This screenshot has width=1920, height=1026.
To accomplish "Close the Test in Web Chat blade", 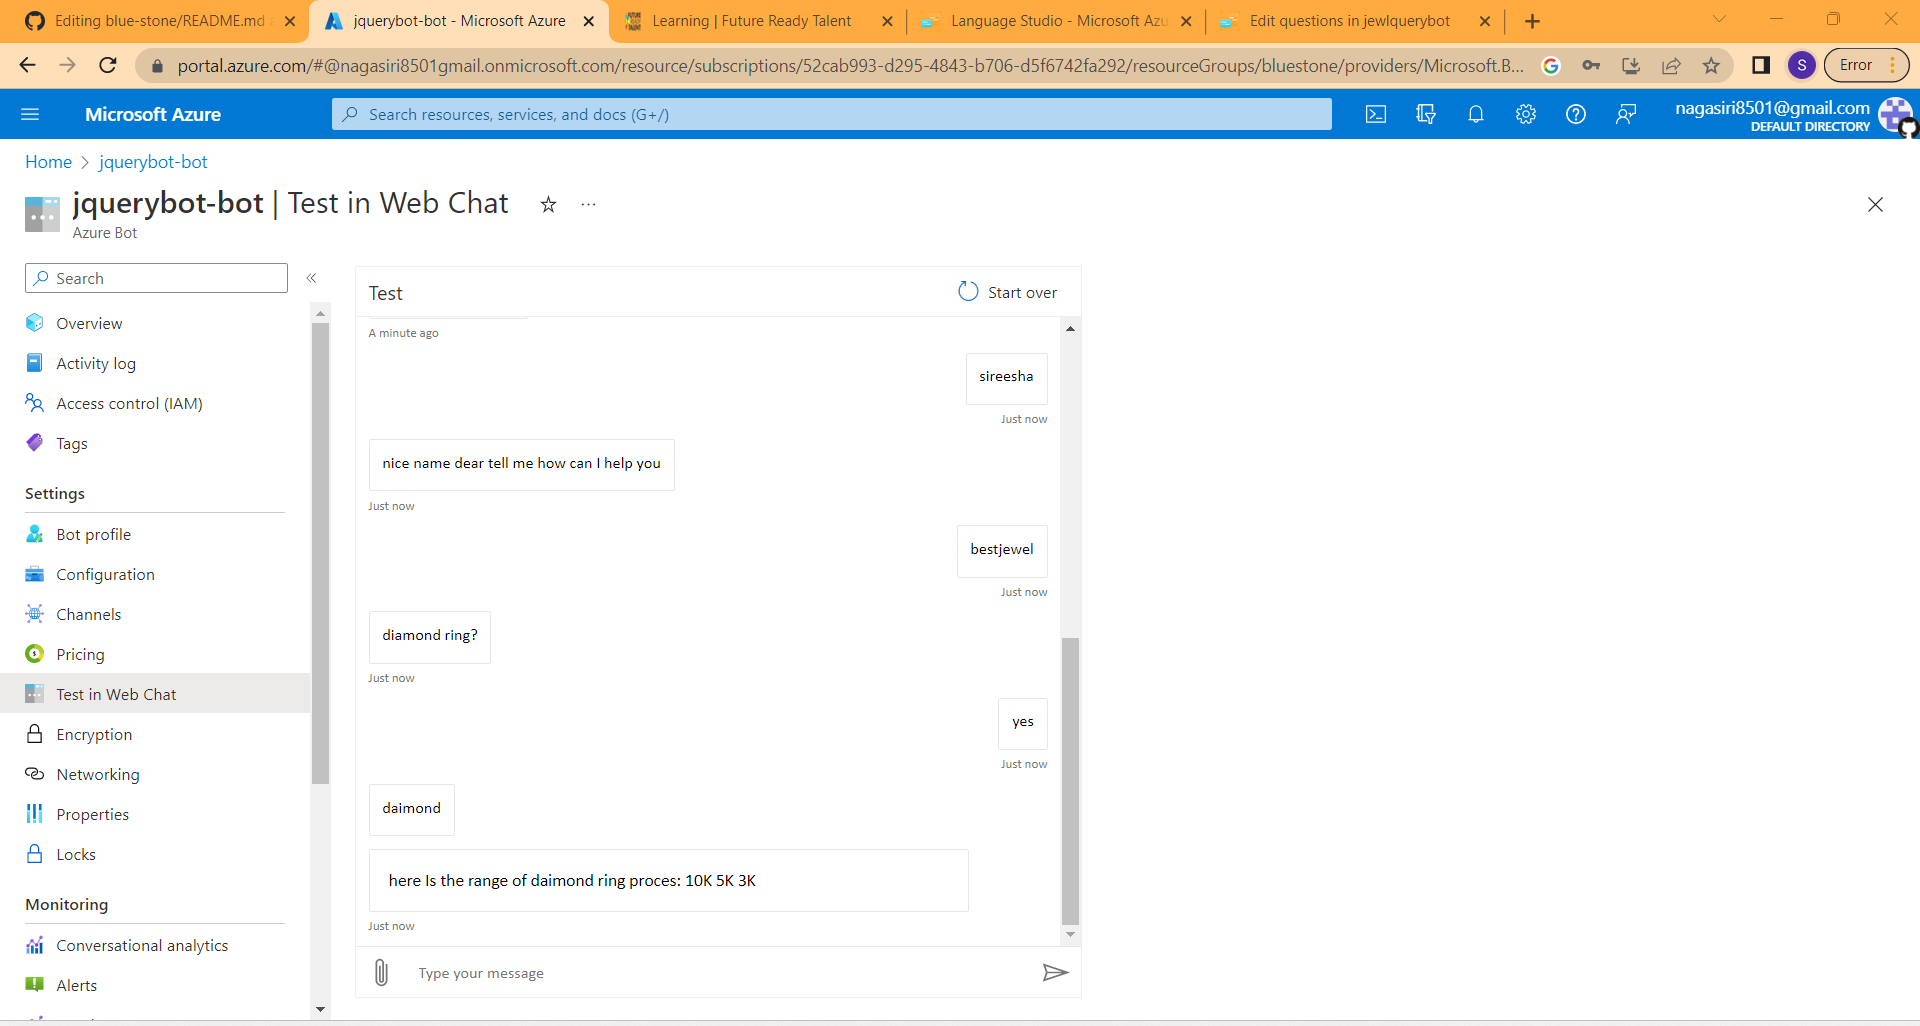I will pyautogui.click(x=1875, y=205).
